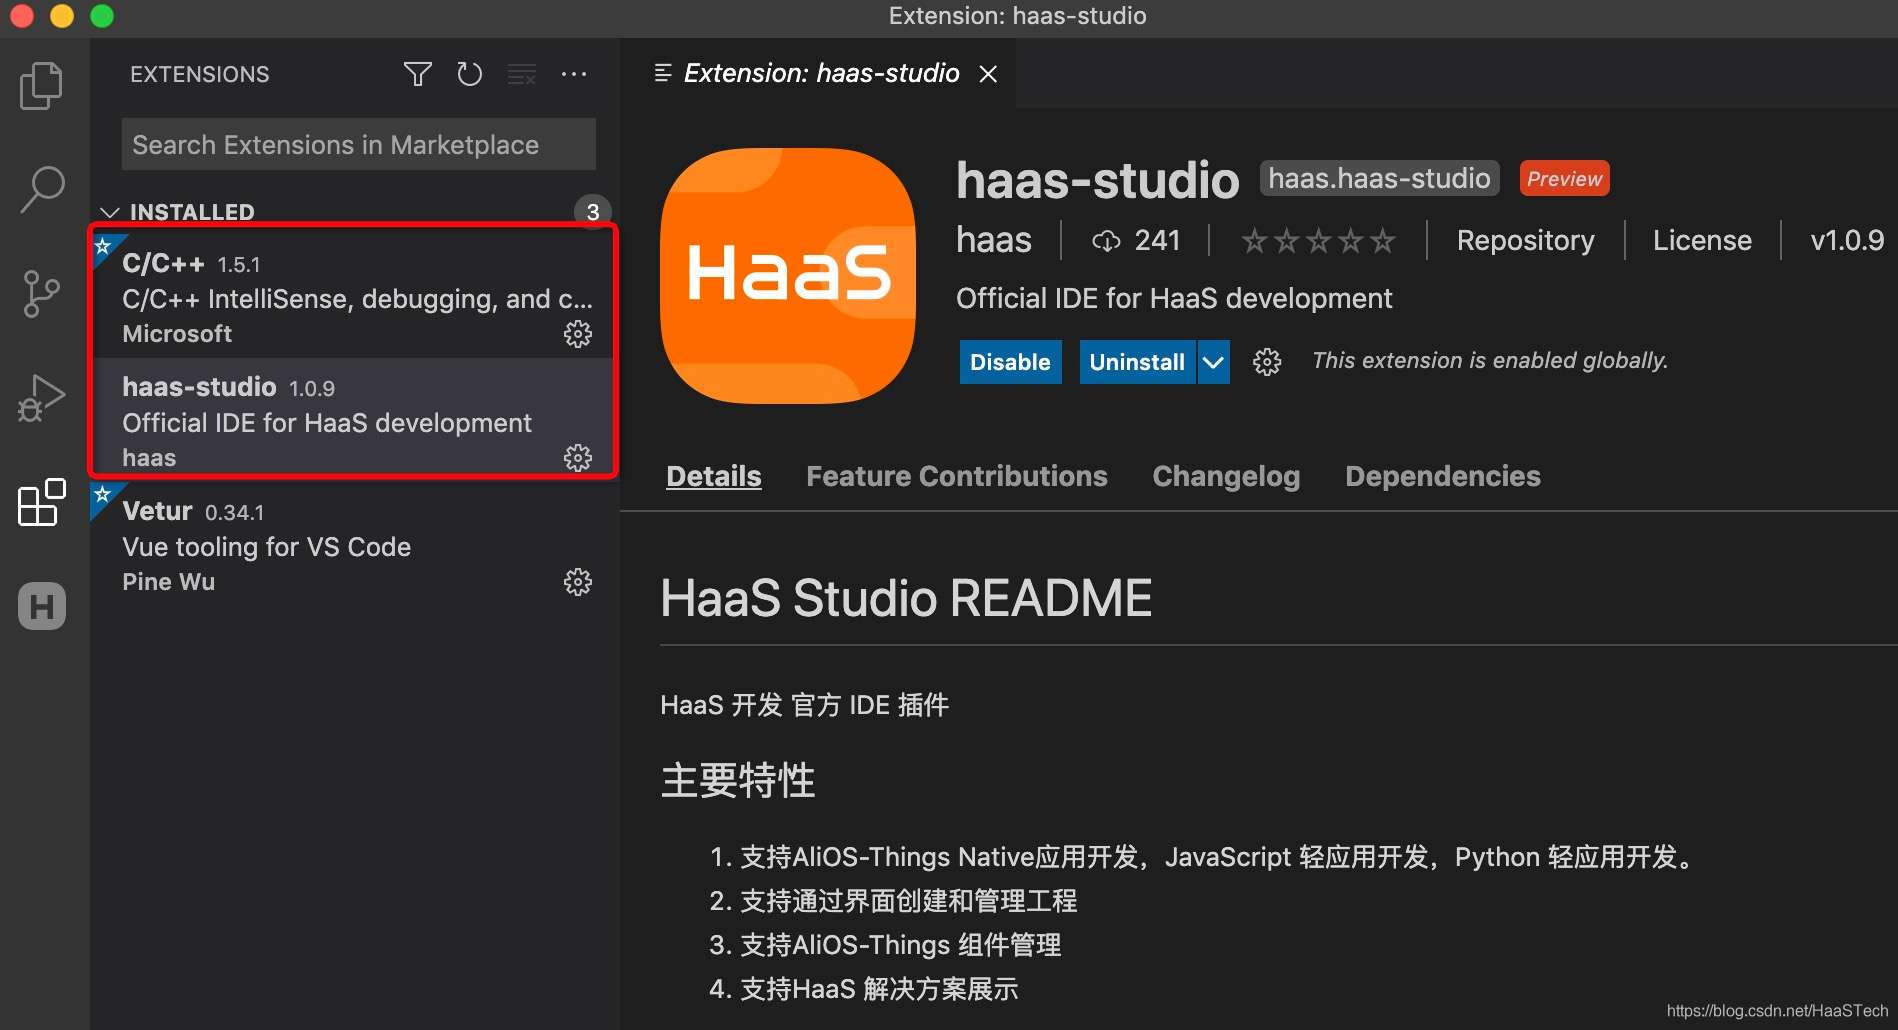Disable the haas-studio extension
The height and width of the screenshot is (1030, 1898).
tap(1010, 362)
